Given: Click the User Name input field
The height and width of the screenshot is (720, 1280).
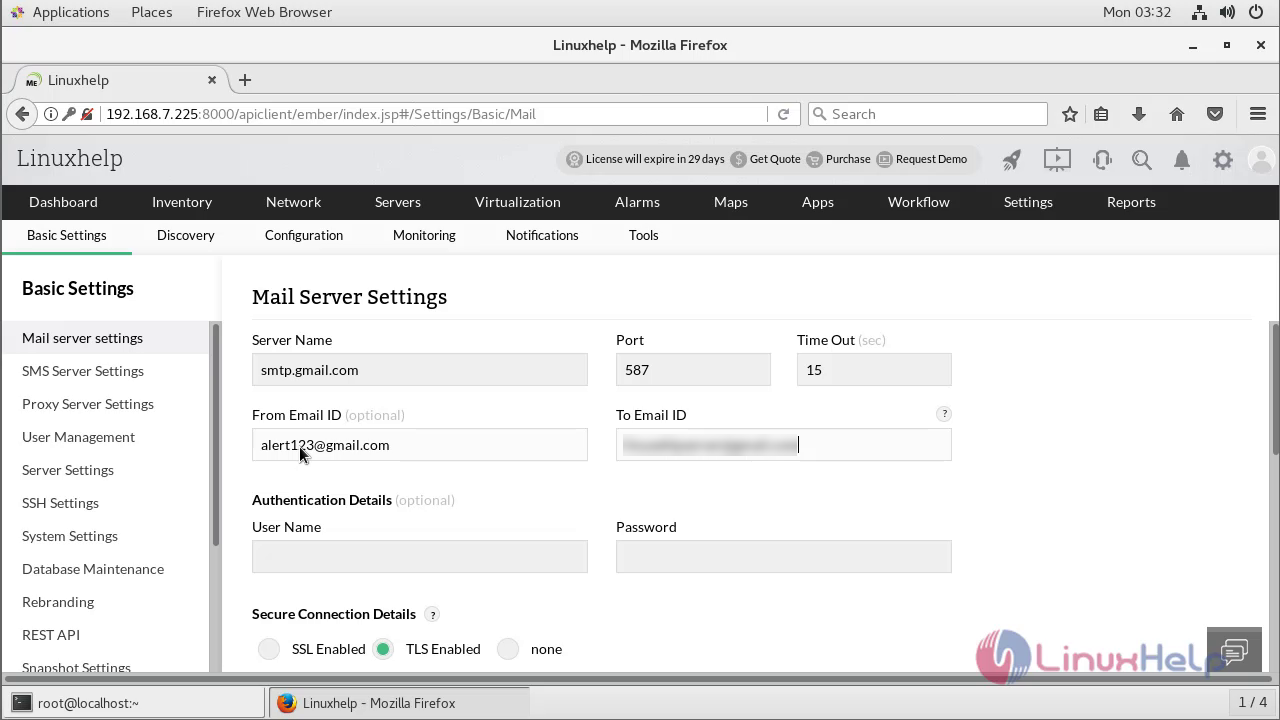Looking at the screenshot, I should (x=420, y=557).
